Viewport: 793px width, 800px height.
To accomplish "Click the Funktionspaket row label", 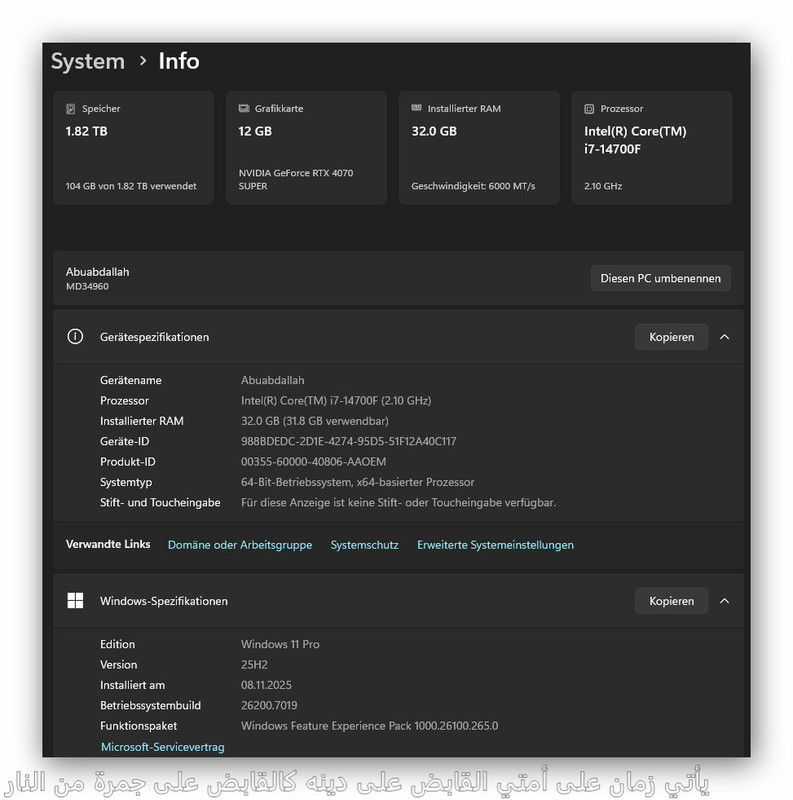I will (138, 726).
